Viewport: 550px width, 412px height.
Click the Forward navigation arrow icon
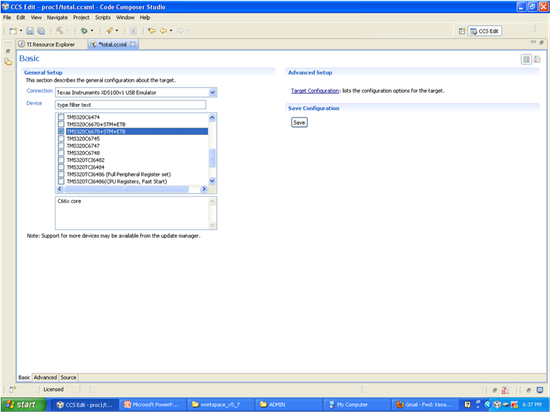coord(180,31)
